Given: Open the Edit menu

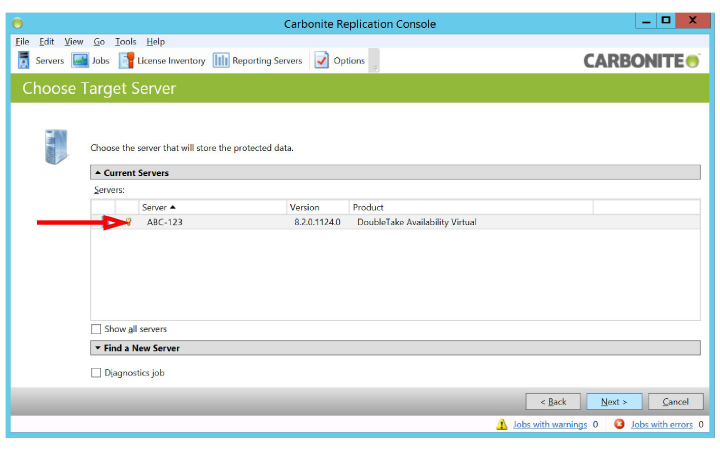Looking at the screenshot, I should tap(46, 42).
